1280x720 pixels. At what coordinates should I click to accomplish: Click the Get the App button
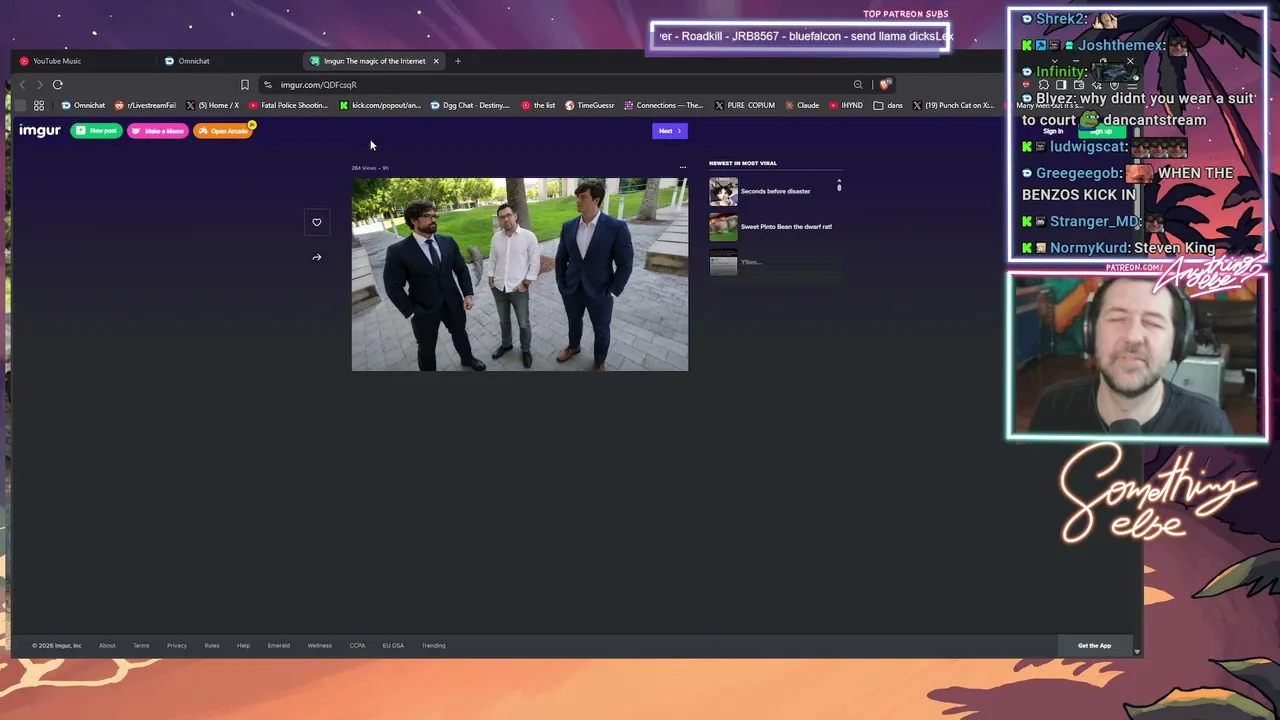[1094, 646]
